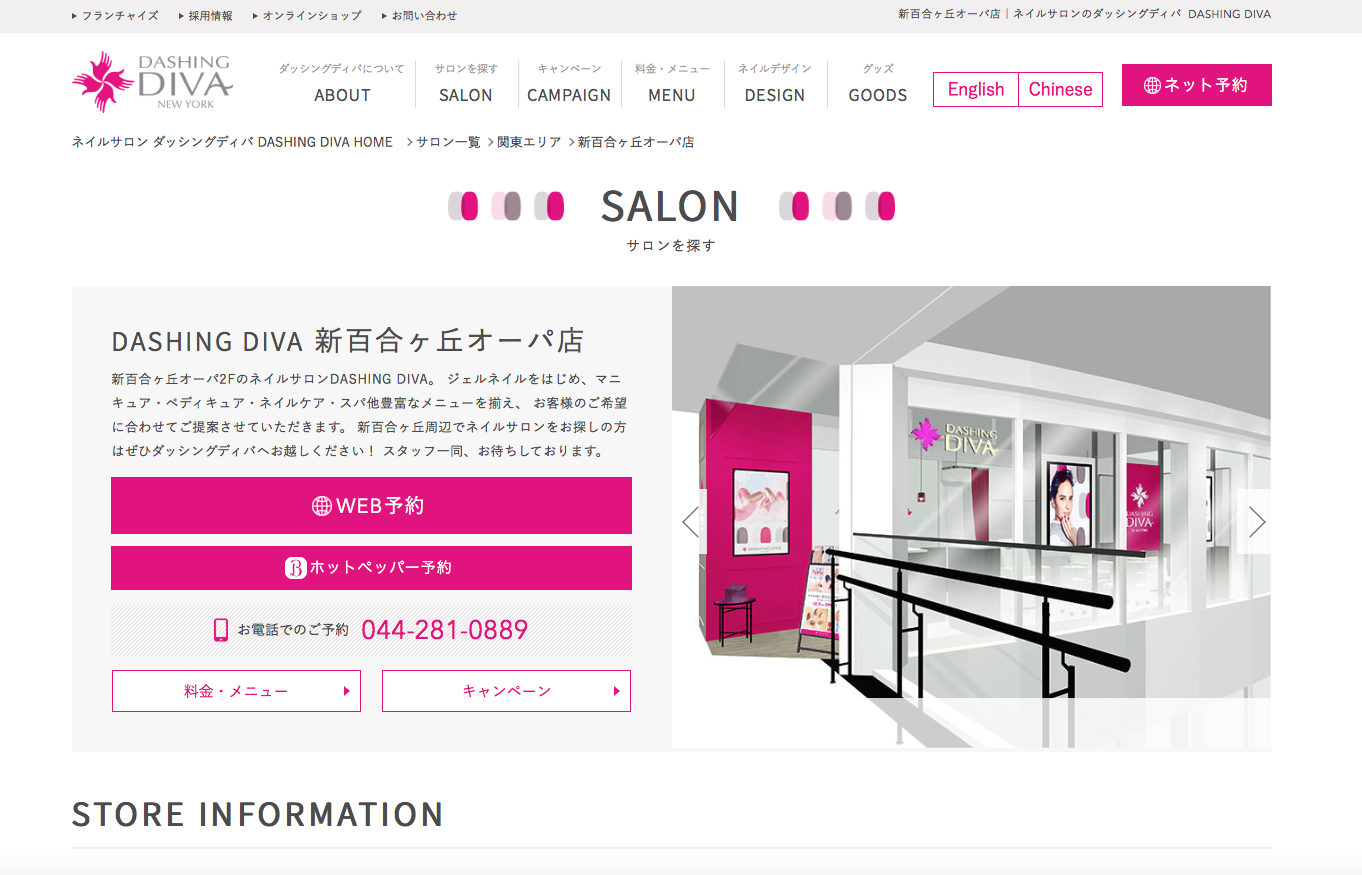Open the GOODS menu item
The image size is (1362, 875).
click(878, 84)
